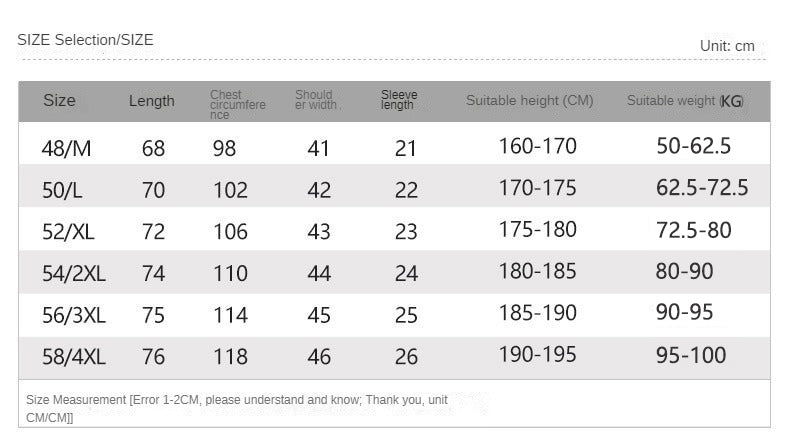Click the Chest circumference column header
The image size is (790, 446).
pyautogui.click(x=237, y=105)
